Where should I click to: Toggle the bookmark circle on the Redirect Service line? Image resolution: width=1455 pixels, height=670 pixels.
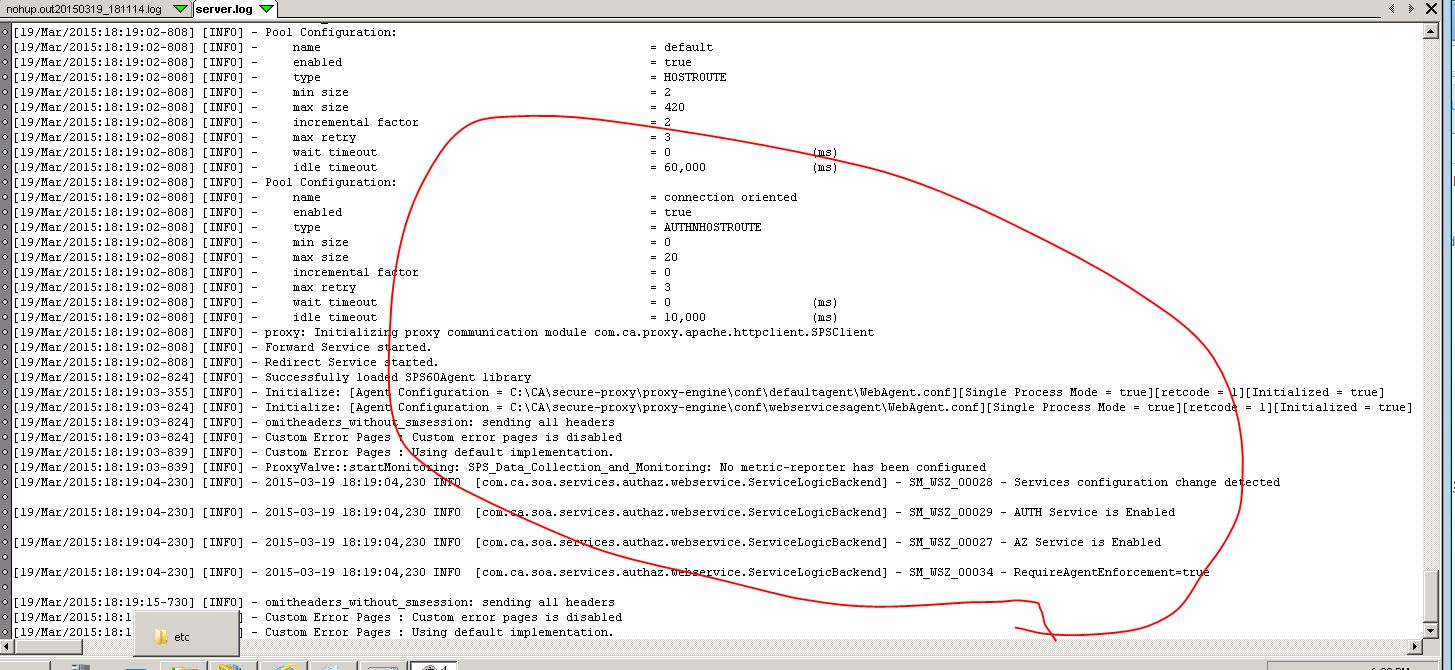click(x=4, y=362)
